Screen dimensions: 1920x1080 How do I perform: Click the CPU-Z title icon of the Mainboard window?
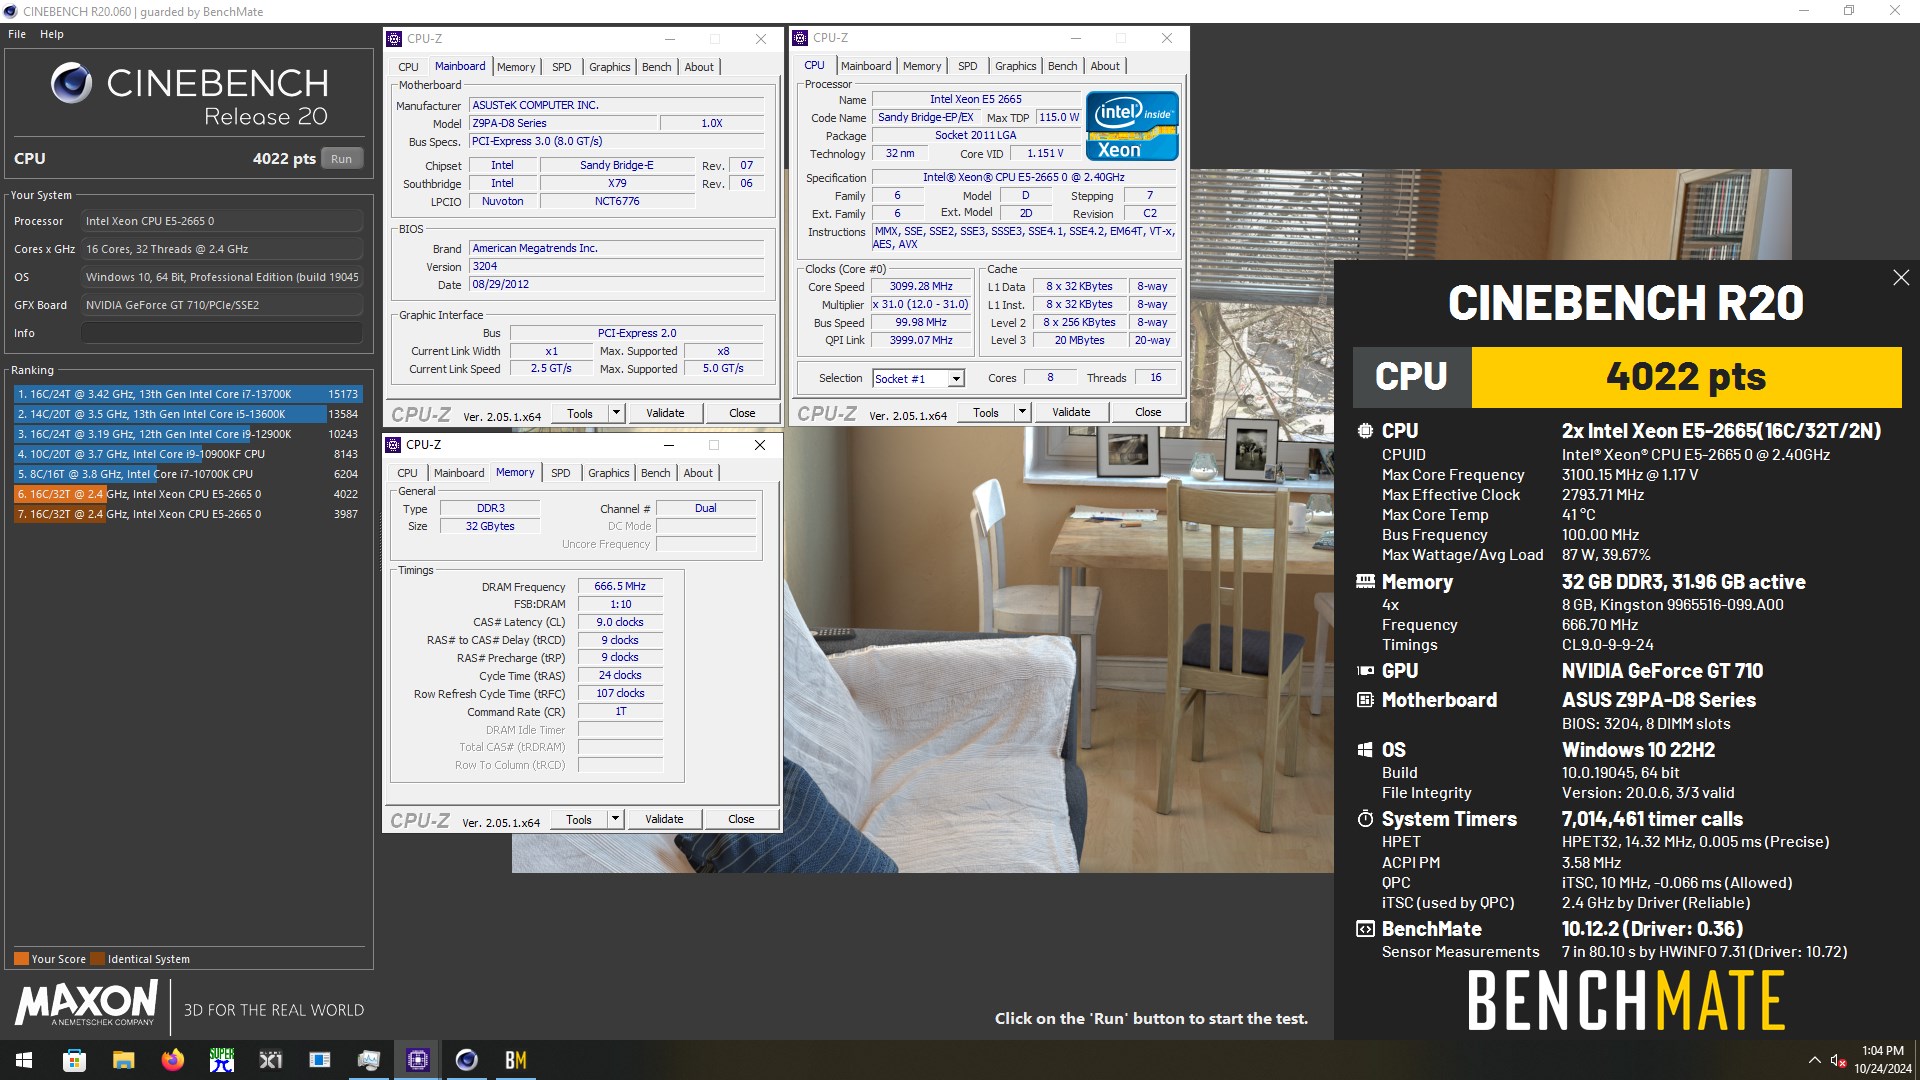pyautogui.click(x=394, y=39)
